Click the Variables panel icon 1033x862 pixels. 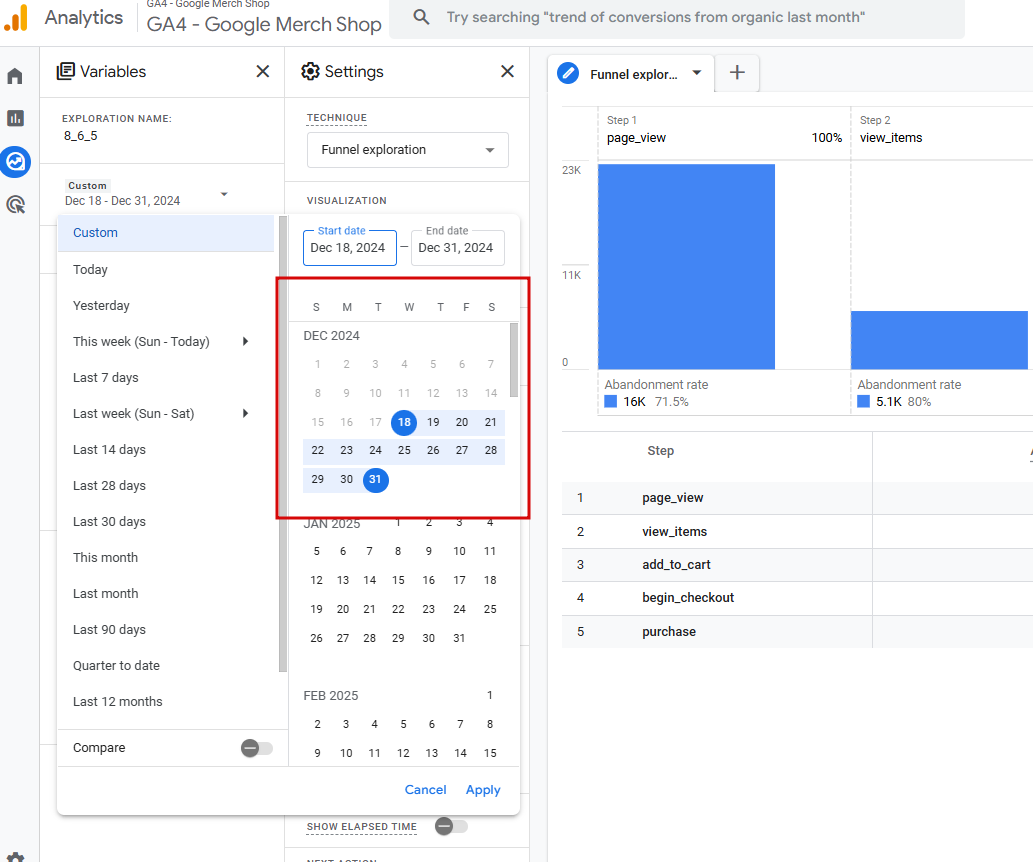65,71
